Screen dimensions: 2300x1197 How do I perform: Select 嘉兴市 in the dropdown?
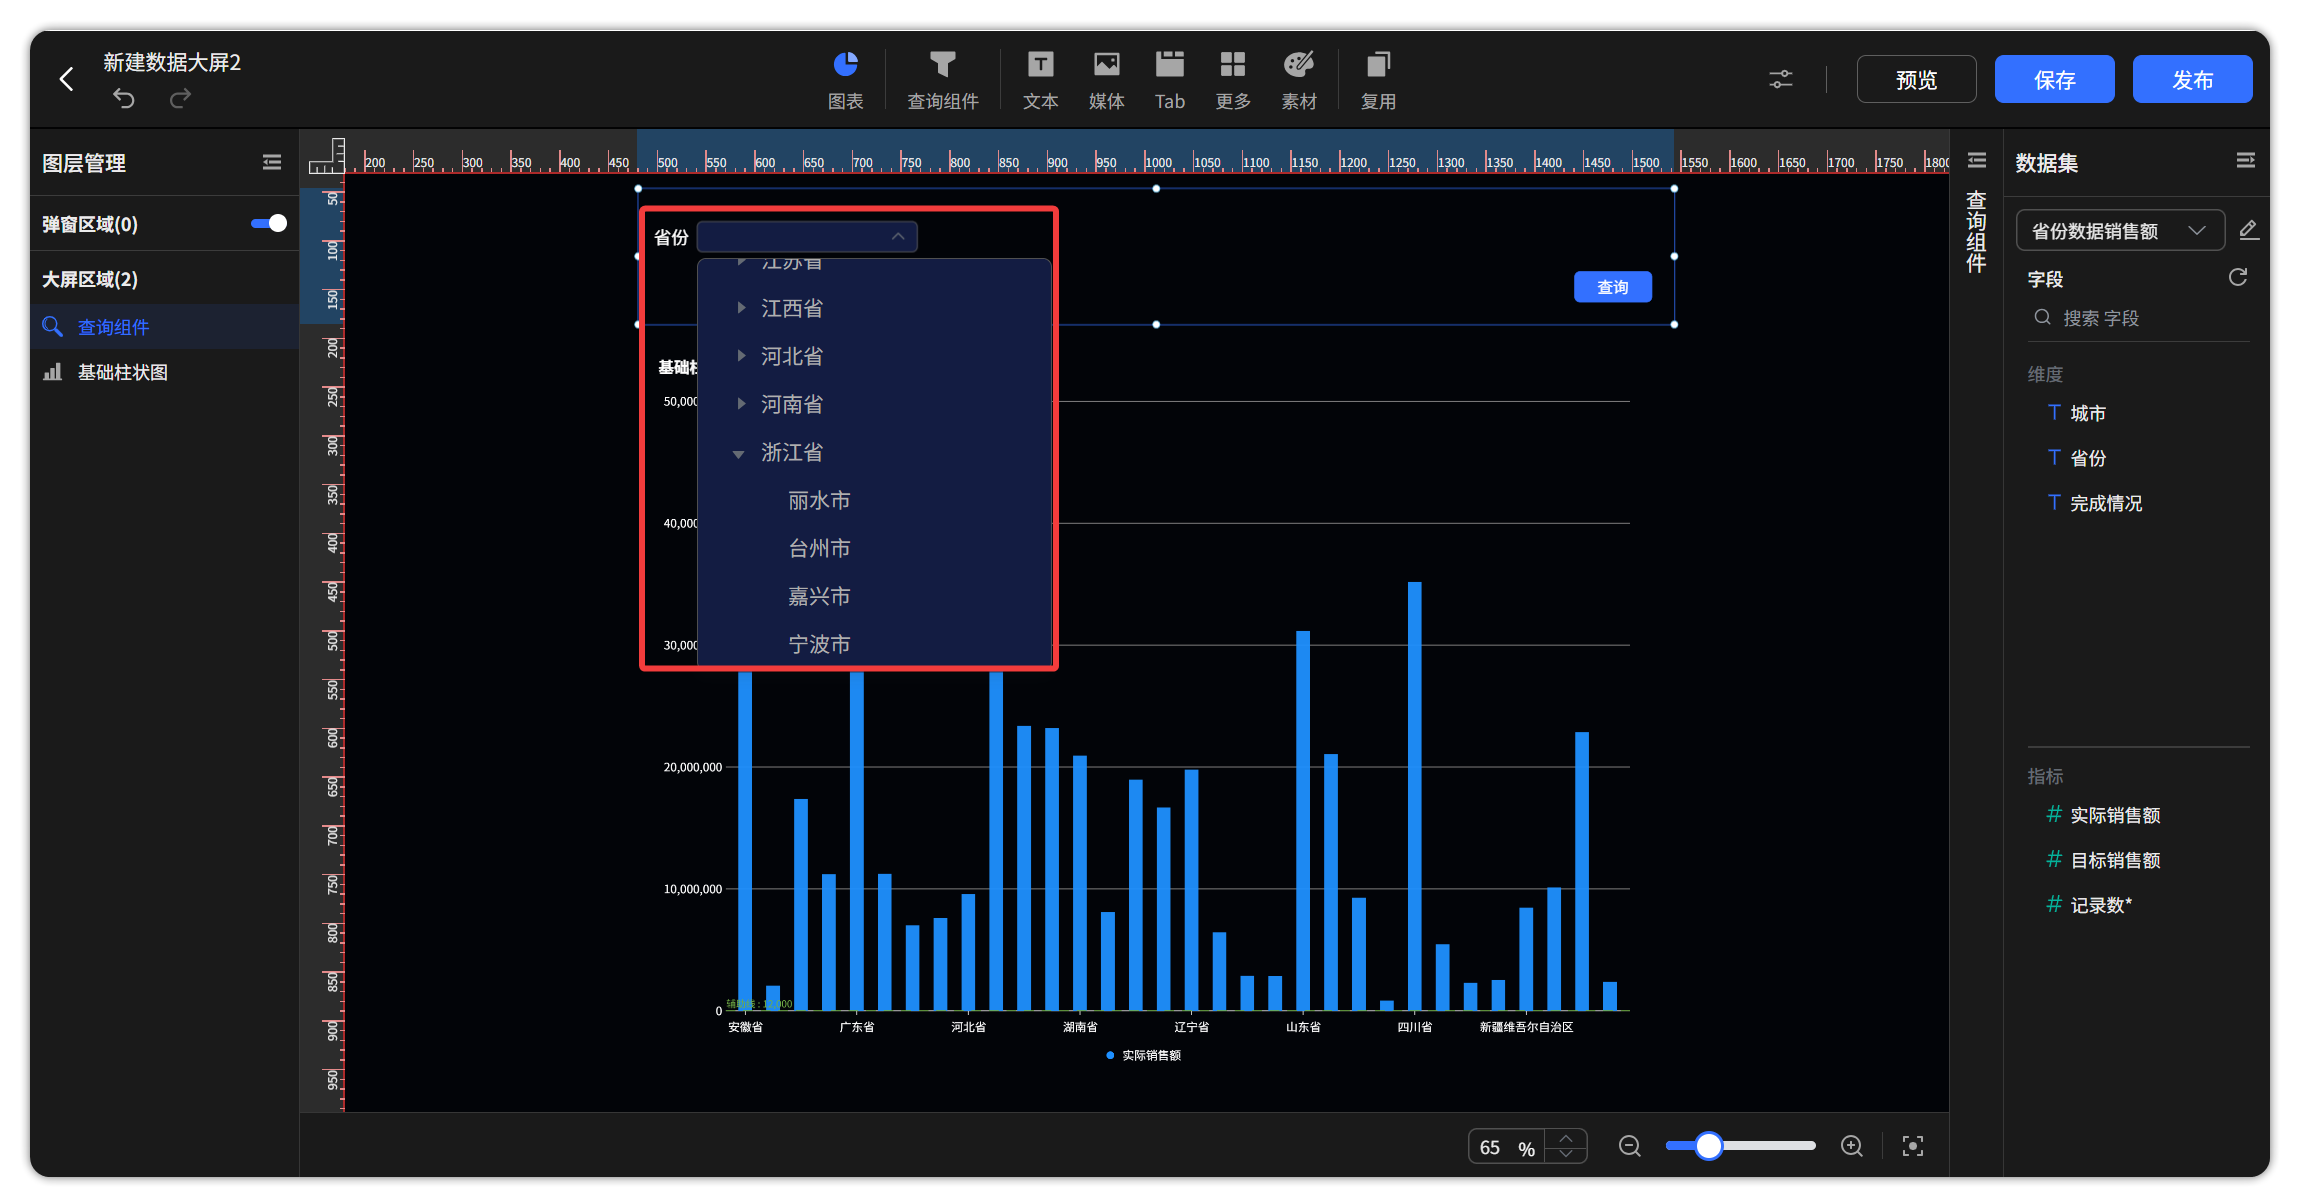819,596
